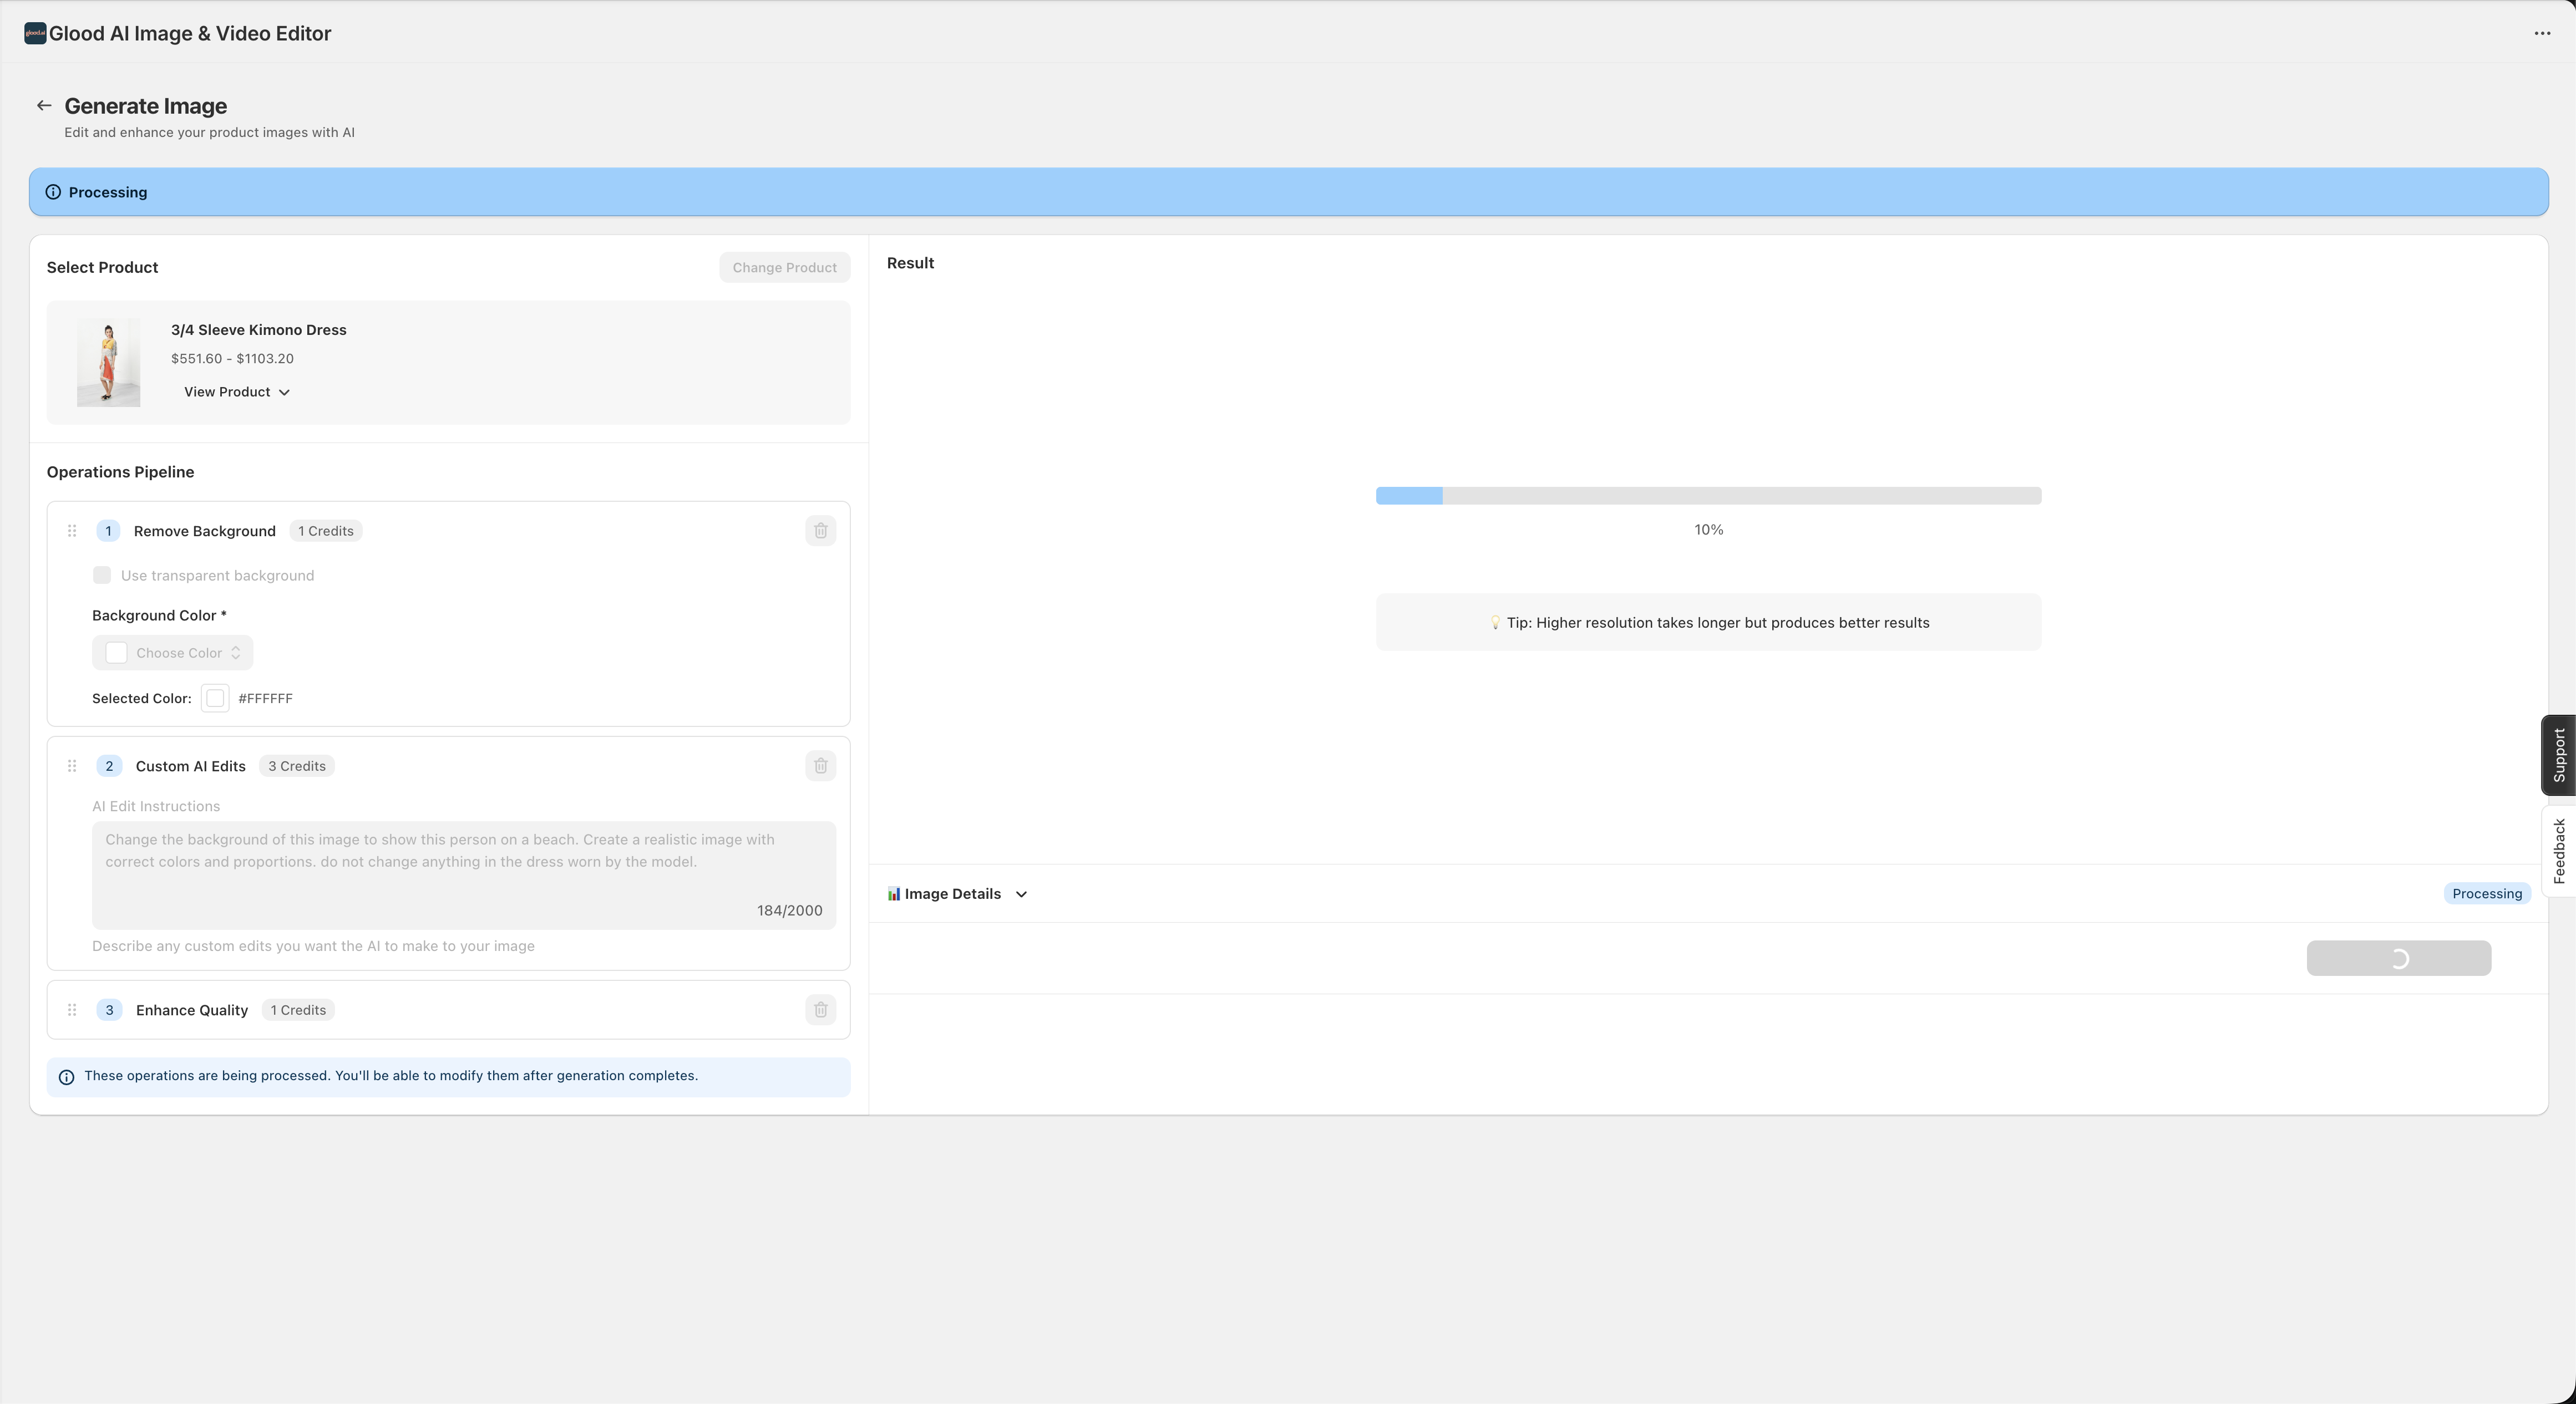Open the Choose Color dropdown

click(x=173, y=653)
